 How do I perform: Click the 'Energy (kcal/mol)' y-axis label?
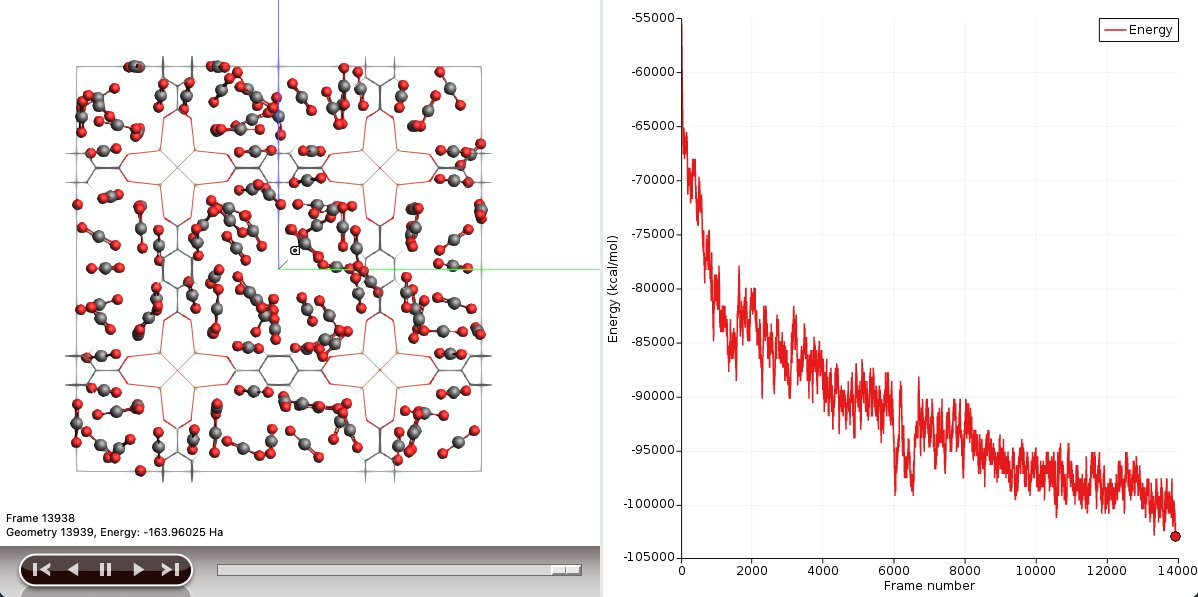(x=613, y=288)
